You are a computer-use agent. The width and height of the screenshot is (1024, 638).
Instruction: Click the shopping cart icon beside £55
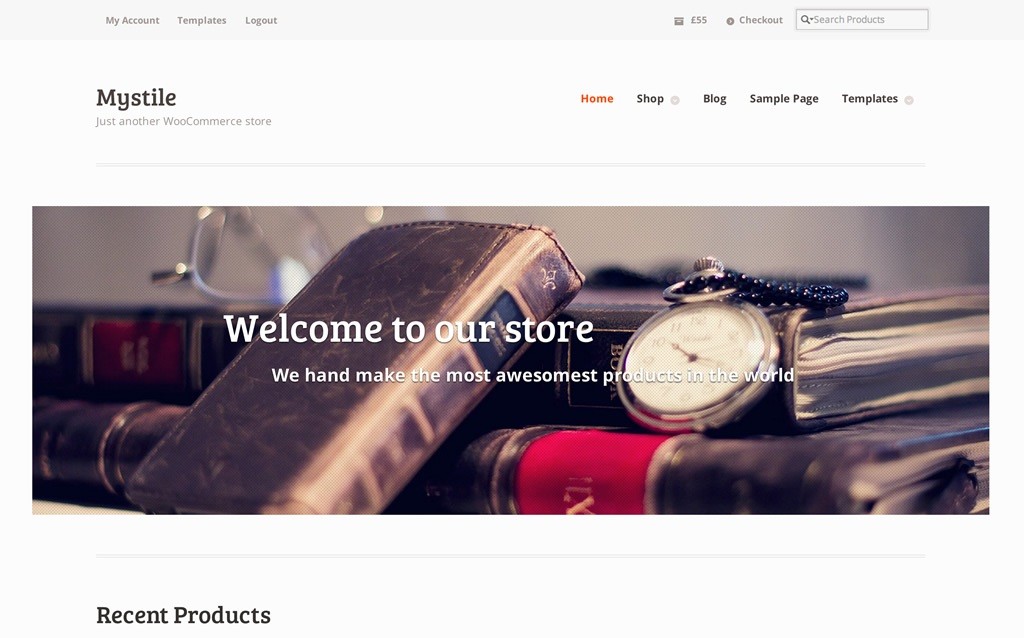tap(679, 21)
